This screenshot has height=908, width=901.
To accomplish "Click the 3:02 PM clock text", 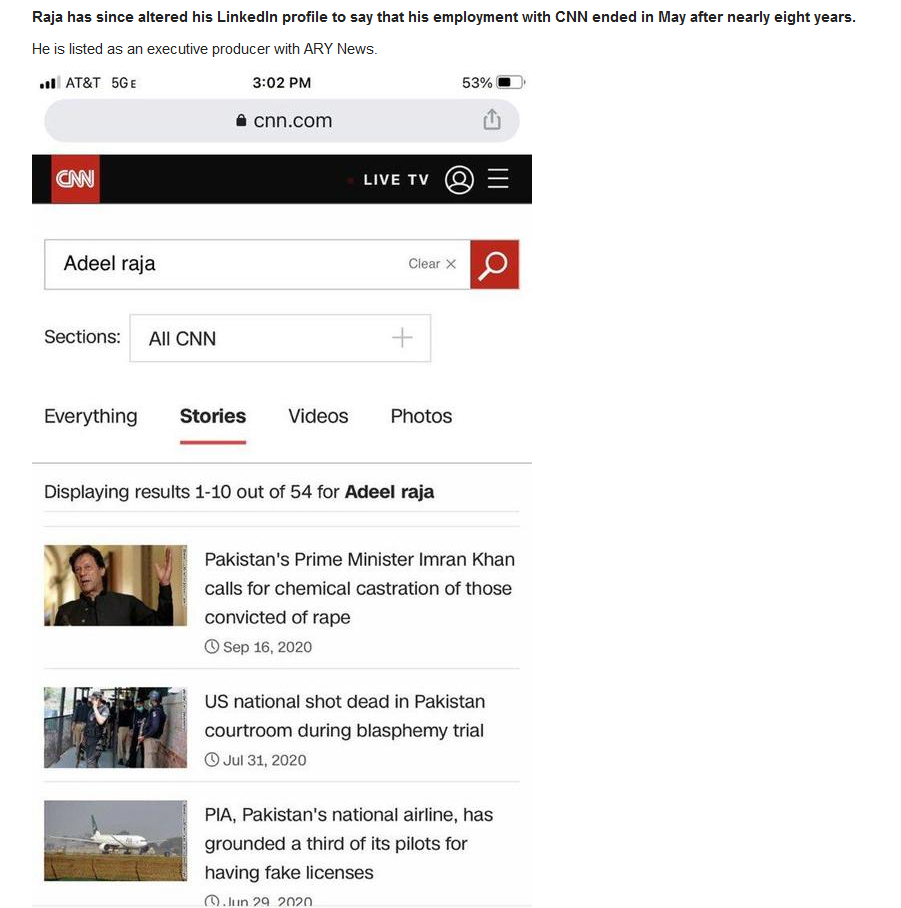I will (281, 83).
